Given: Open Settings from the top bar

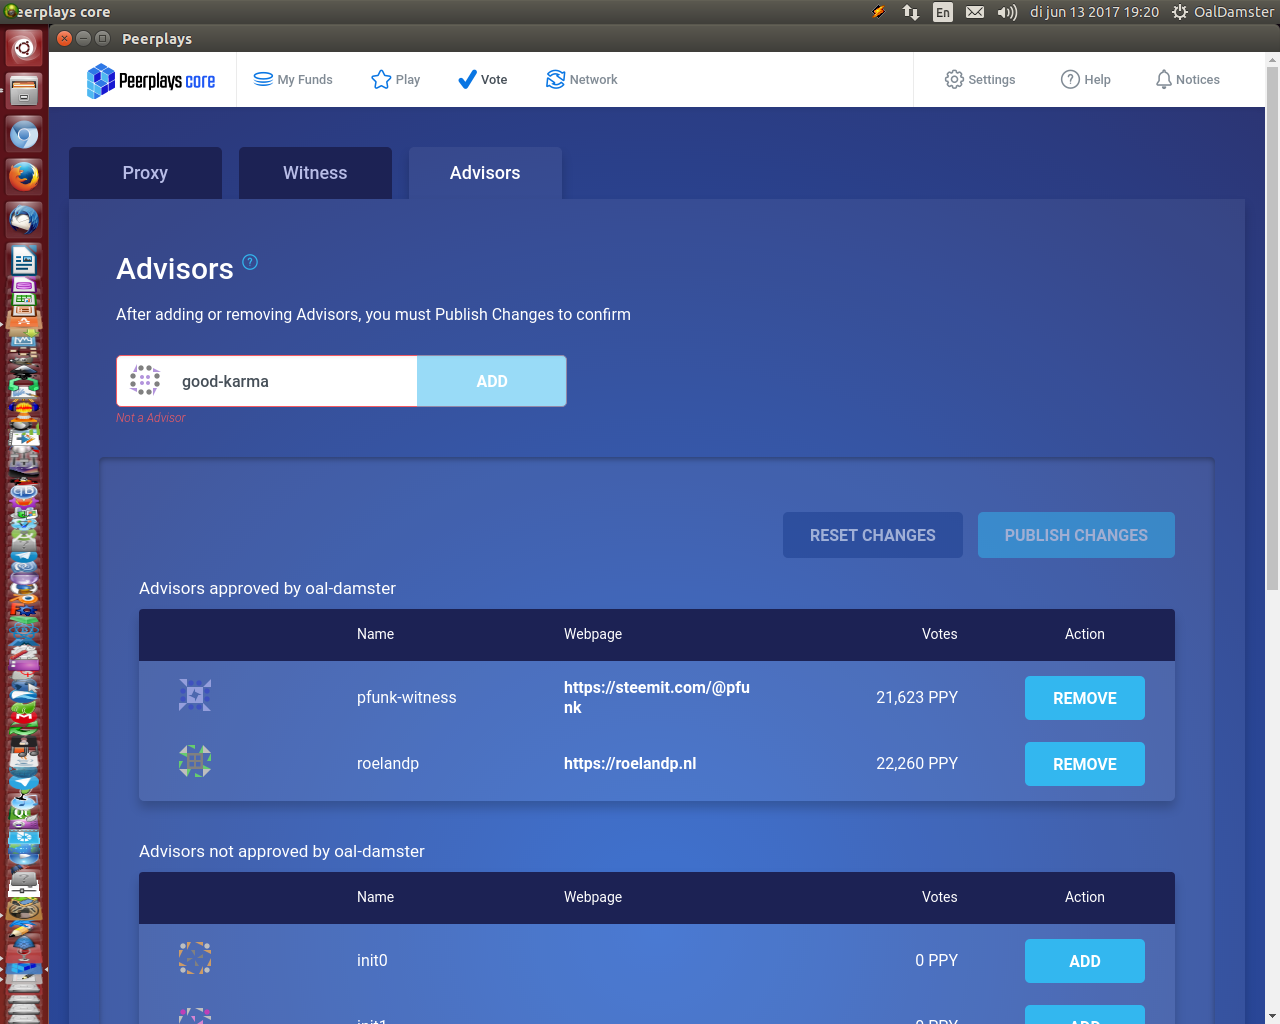Looking at the screenshot, I should (980, 80).
